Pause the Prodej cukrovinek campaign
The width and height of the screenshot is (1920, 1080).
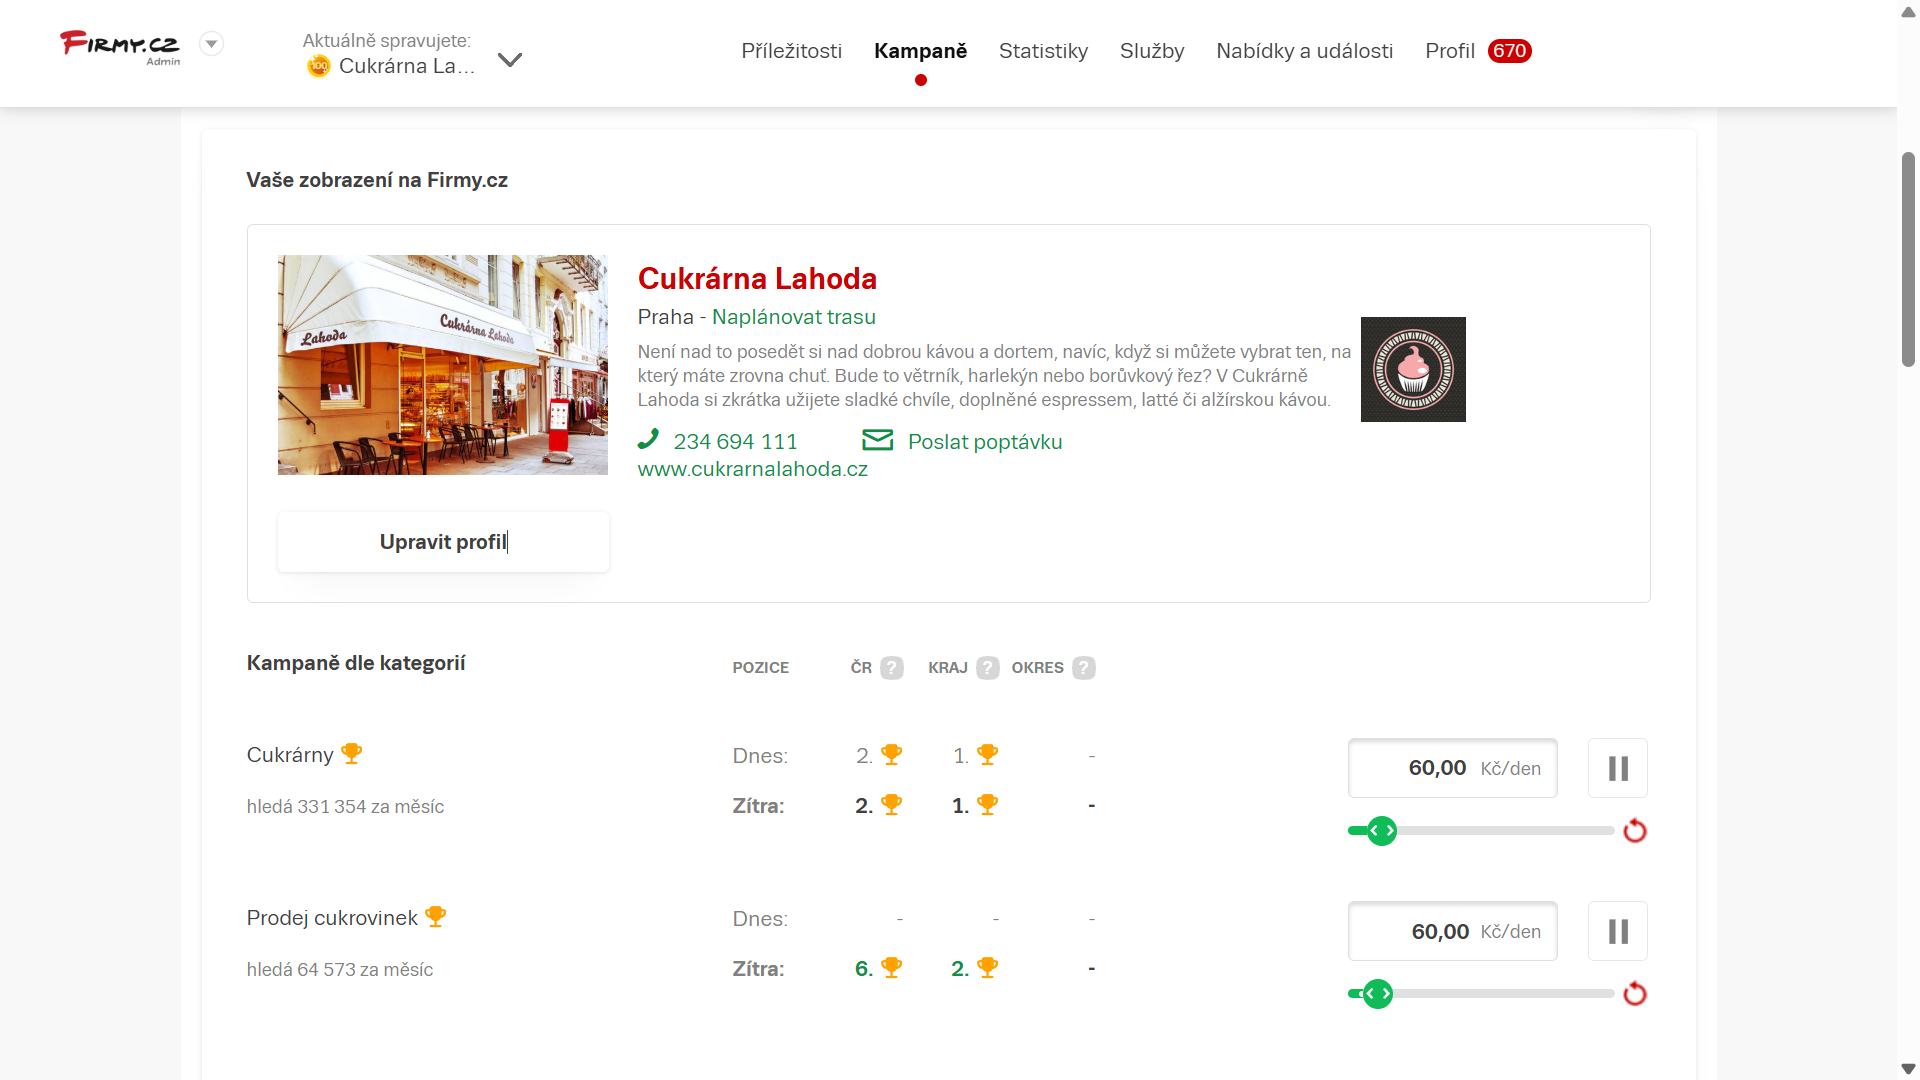(x=1618, y=932)
